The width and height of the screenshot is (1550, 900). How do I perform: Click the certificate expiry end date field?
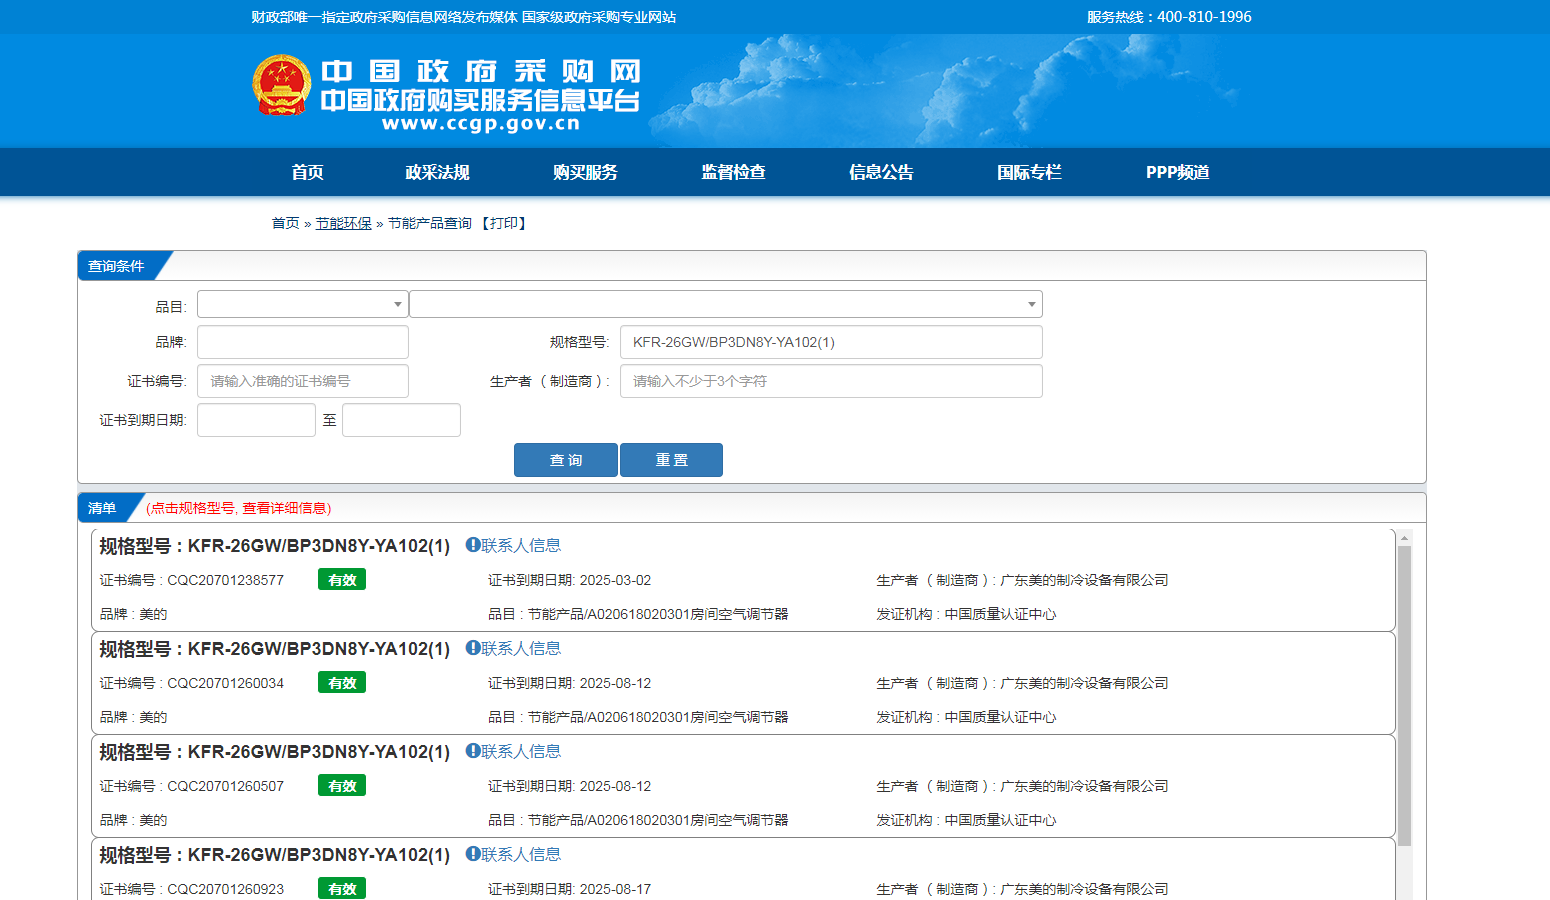[x=401, y=420]
